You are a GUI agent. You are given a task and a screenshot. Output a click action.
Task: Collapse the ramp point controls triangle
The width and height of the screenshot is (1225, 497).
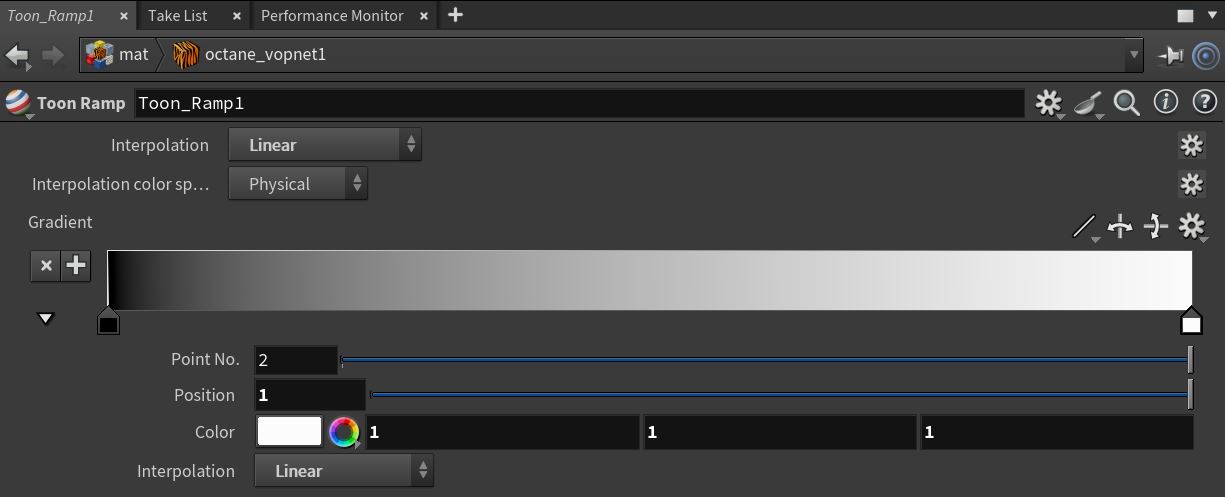point(45,319)
